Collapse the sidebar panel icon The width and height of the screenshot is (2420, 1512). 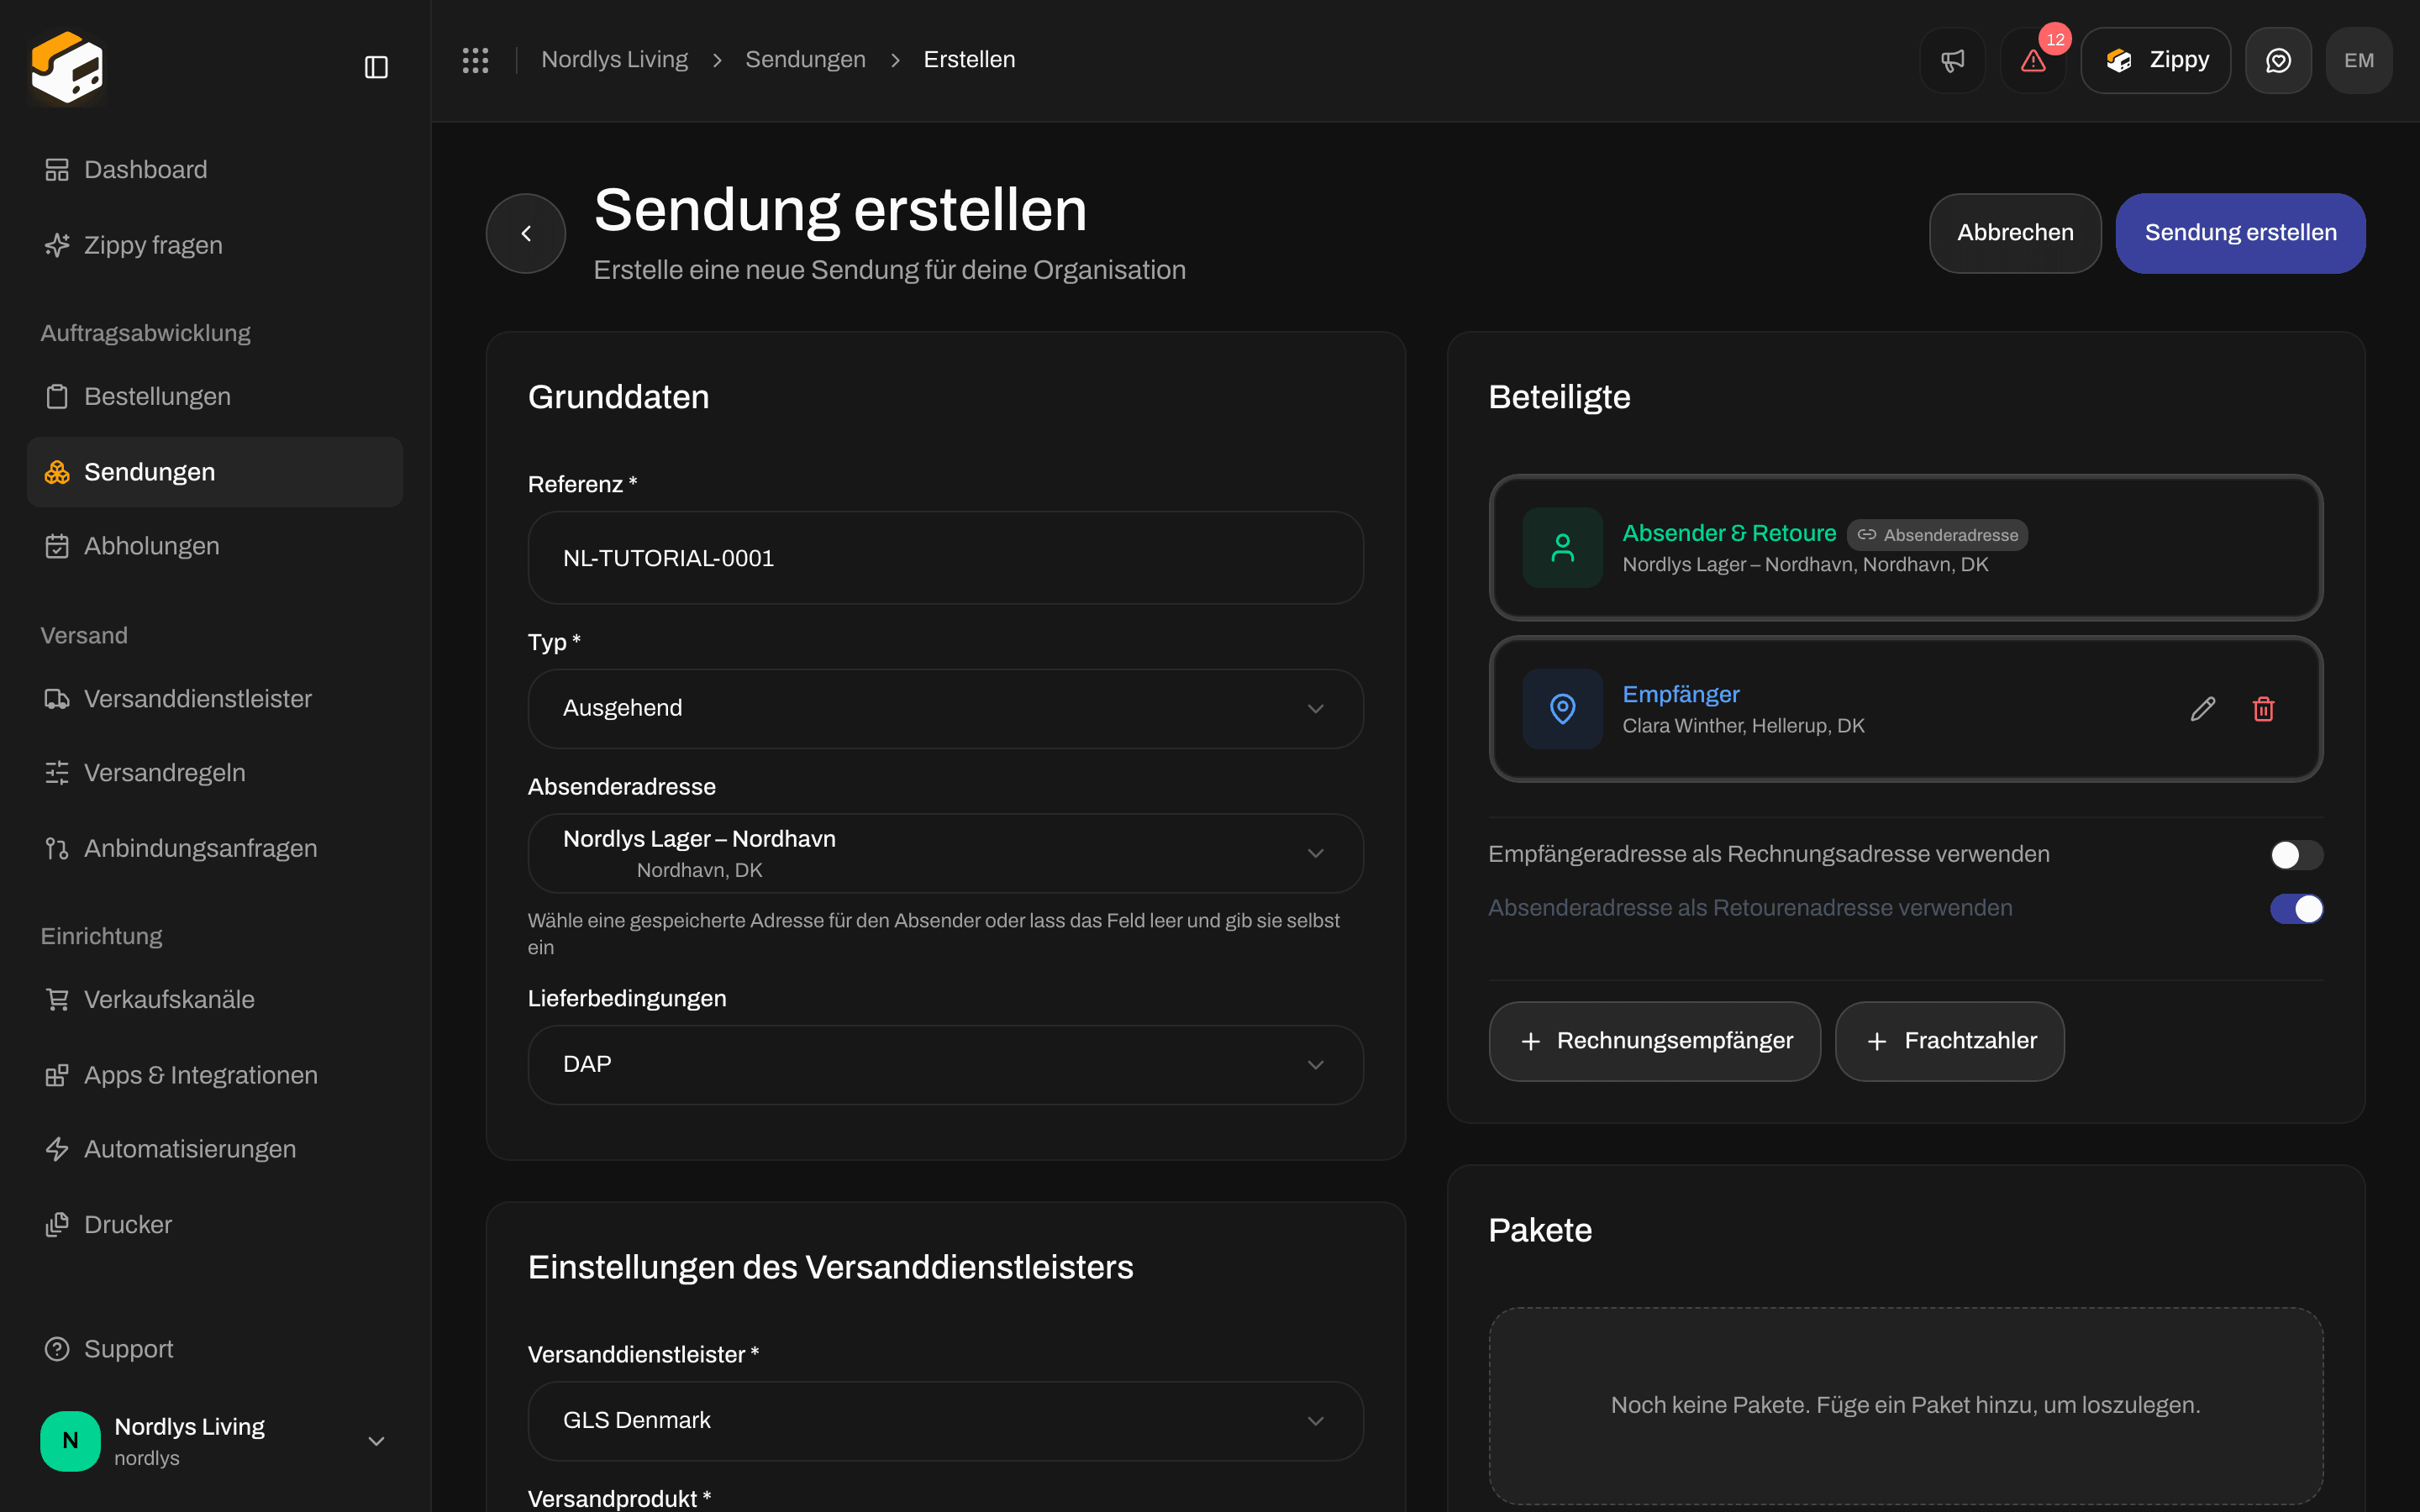(376, 67)
